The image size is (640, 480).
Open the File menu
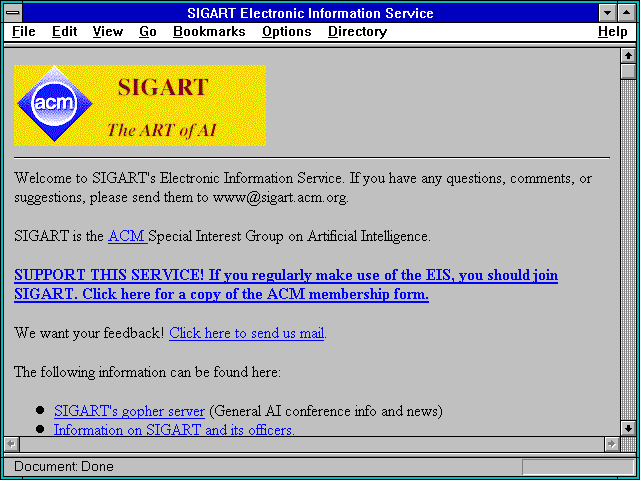(x=24, y=32)
